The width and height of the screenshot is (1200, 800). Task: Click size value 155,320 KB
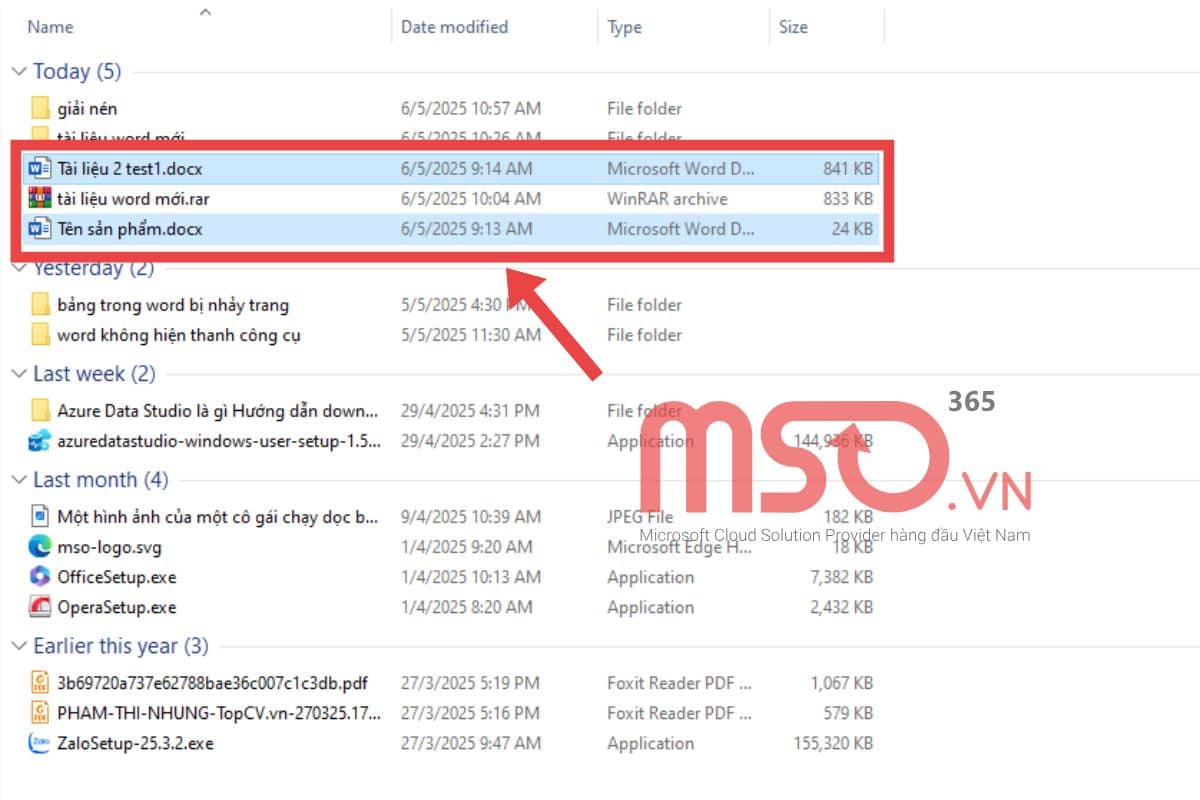pyautogui.click(x=833, y=743)
